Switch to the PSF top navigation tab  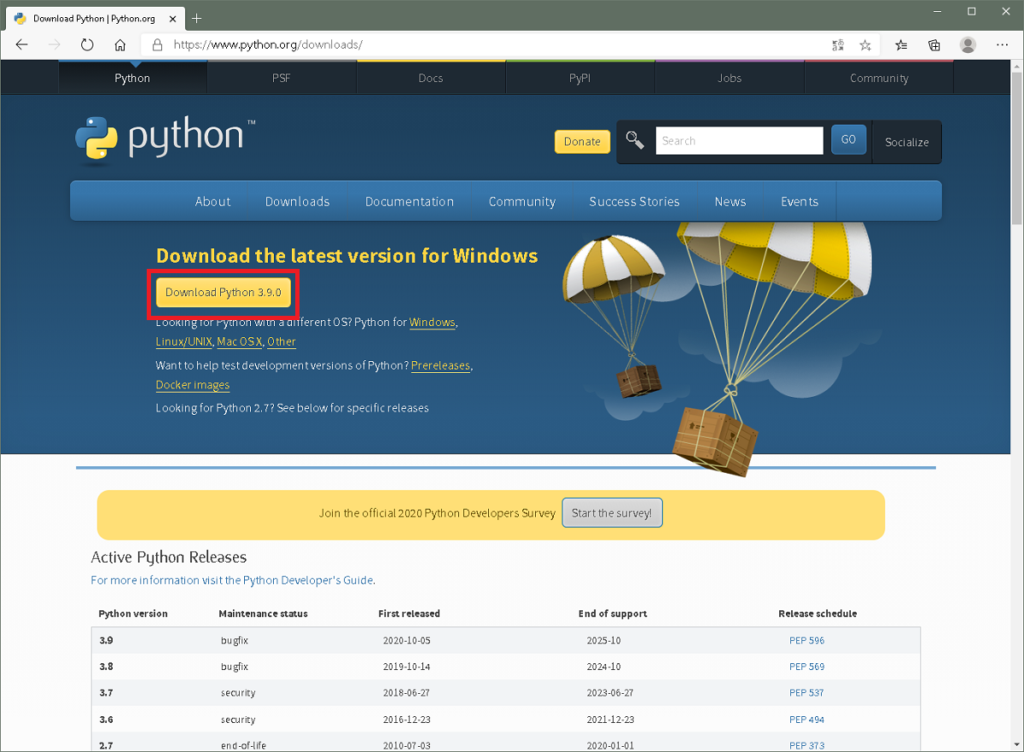pyautogui.click(x=281, y=78)
